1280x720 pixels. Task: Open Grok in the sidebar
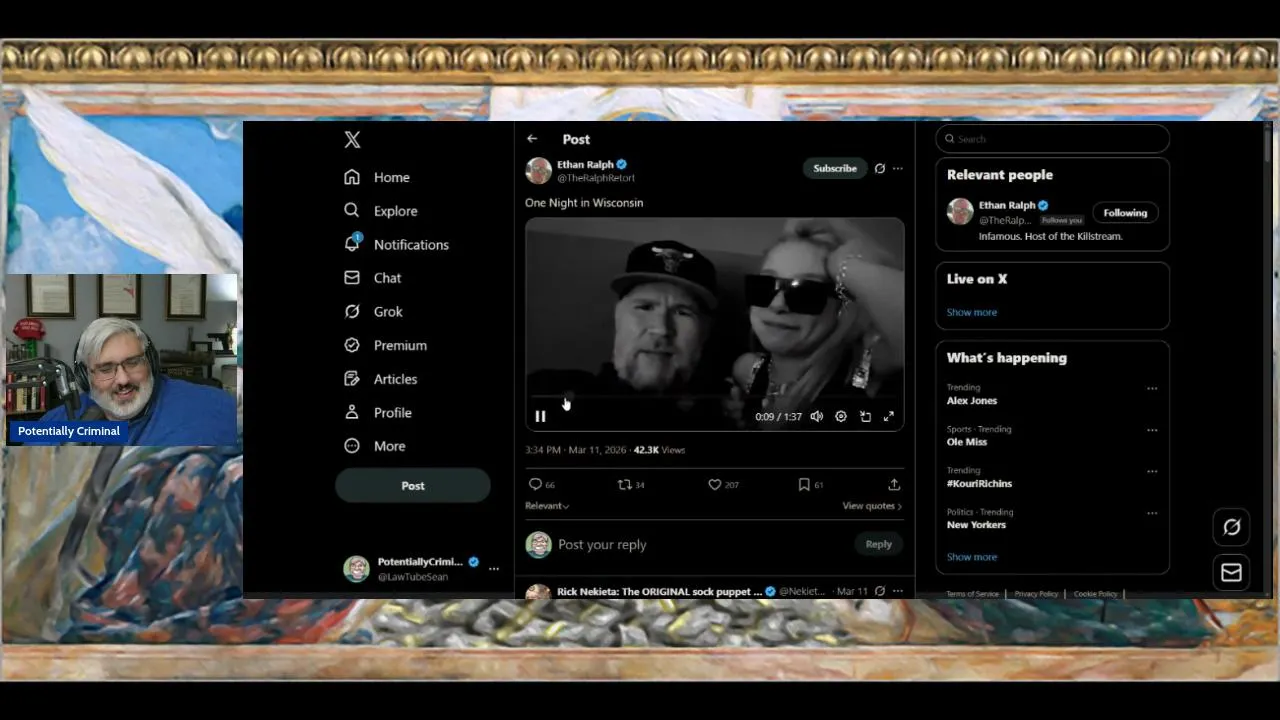373,312
